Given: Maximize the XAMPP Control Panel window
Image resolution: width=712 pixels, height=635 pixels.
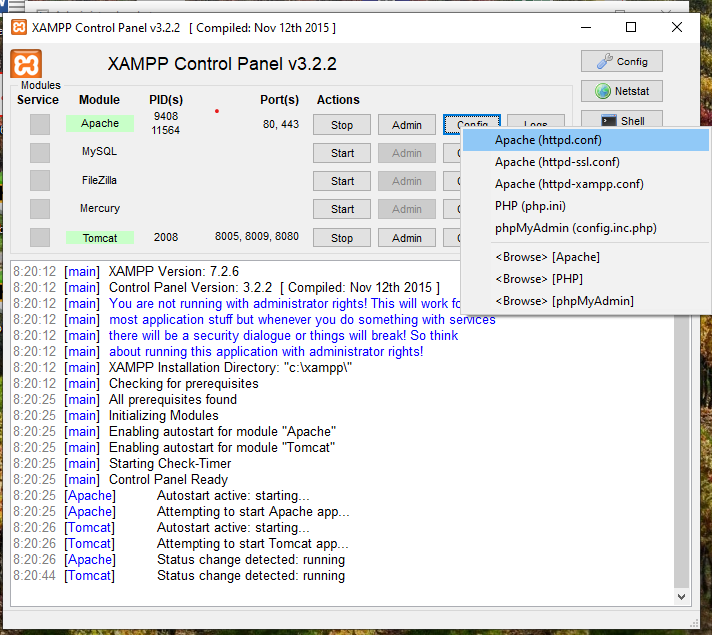Looking at the screenshot, I should 631,28.
